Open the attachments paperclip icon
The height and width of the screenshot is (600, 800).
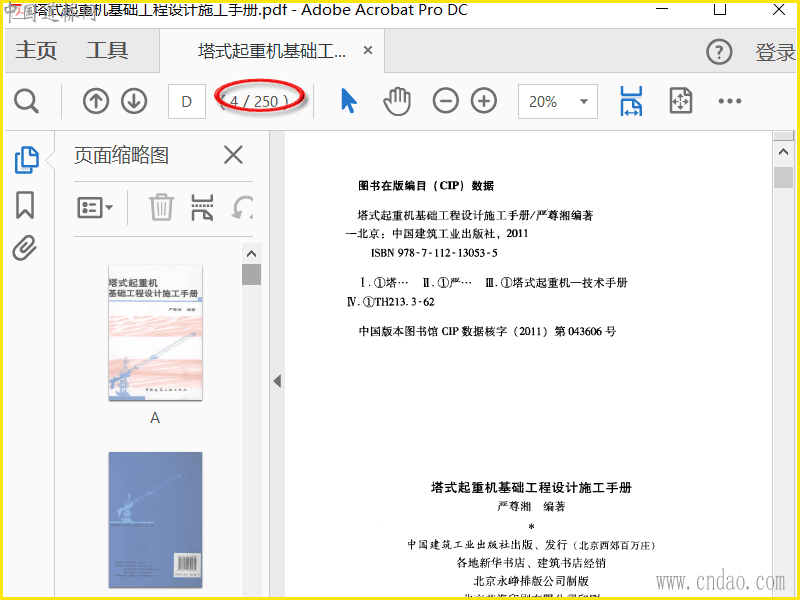(x=25, y=248)
